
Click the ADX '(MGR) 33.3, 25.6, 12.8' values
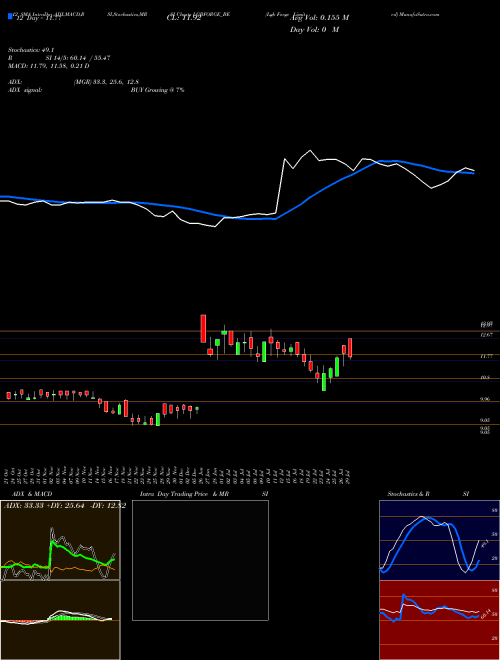click(106, 82)
